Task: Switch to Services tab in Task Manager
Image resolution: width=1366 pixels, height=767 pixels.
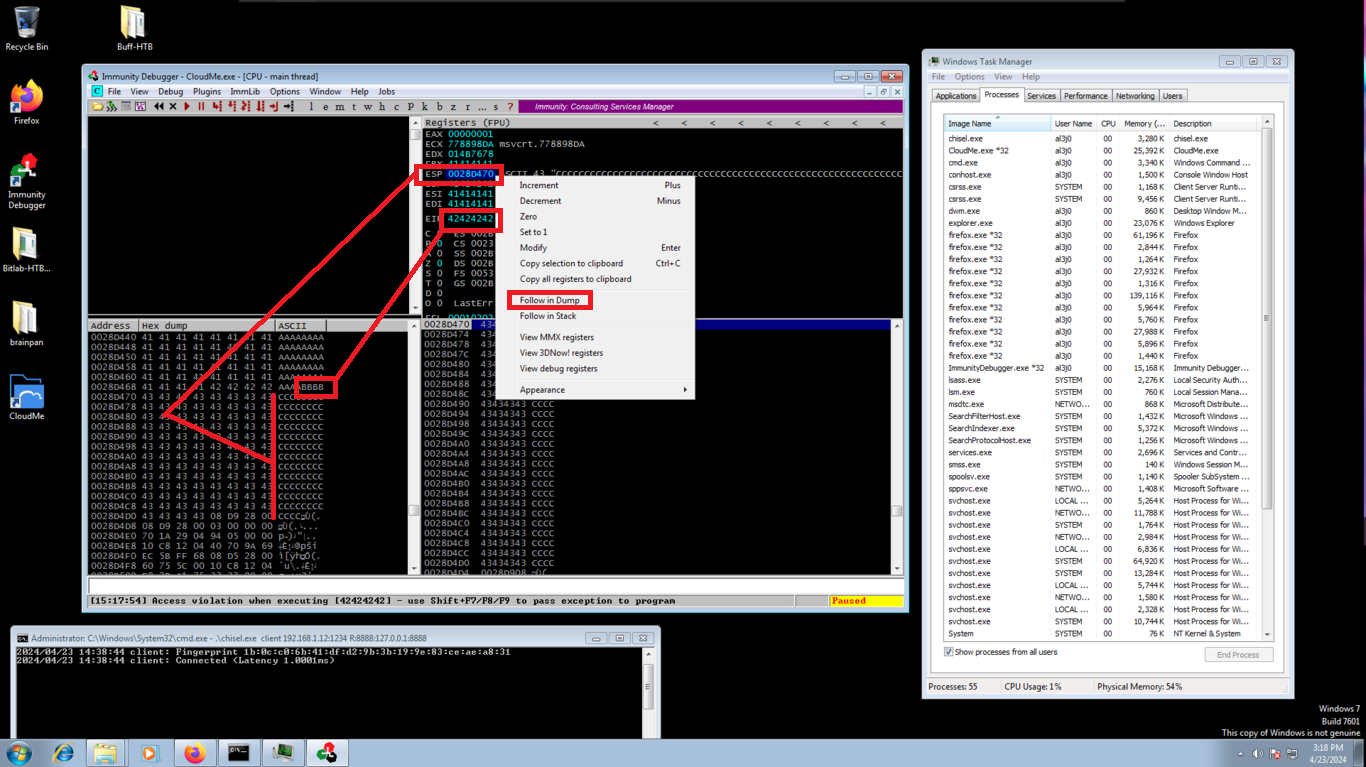Action: coord(1041,96)
